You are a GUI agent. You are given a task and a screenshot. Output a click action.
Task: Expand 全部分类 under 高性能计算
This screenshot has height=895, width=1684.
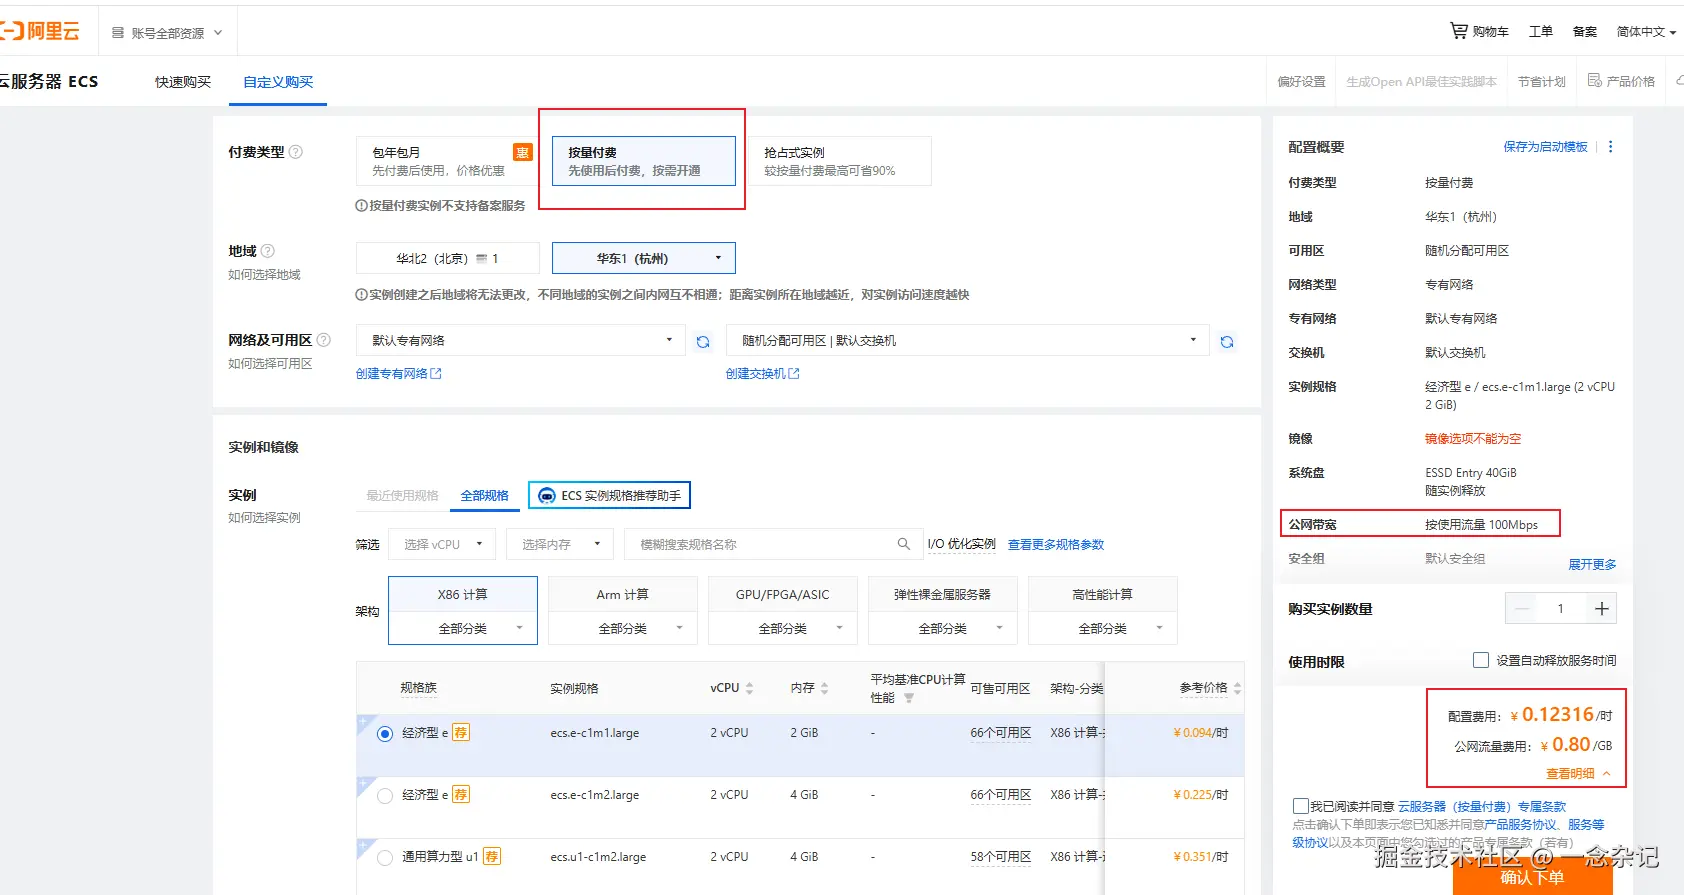coord(1103,628)
